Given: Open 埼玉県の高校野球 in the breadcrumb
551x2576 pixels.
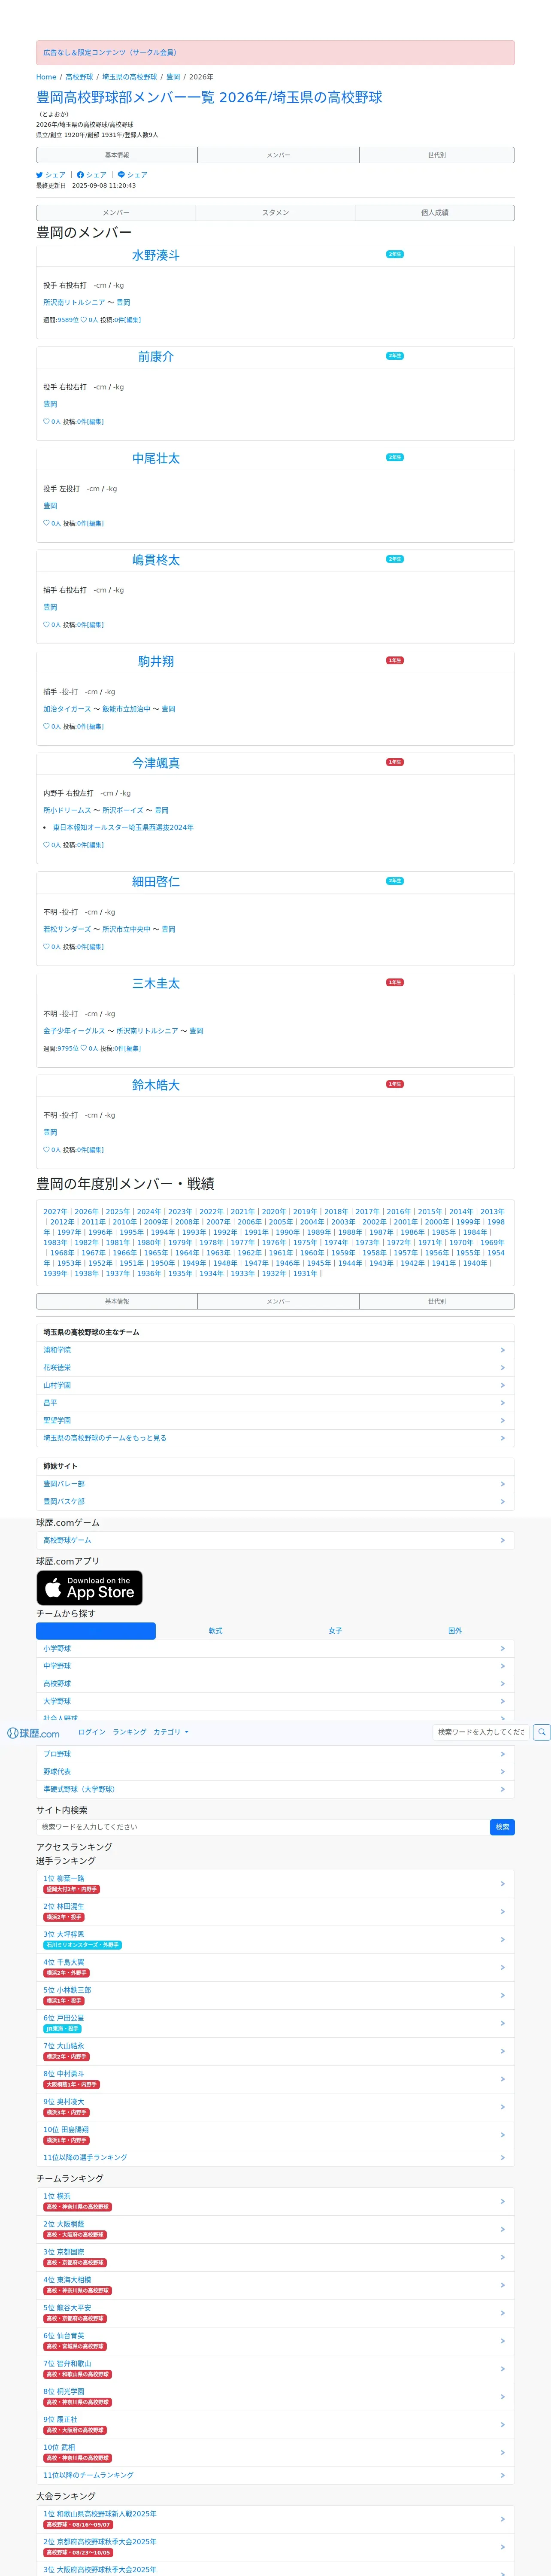Looking at the screenshot, I should [129, 77].
